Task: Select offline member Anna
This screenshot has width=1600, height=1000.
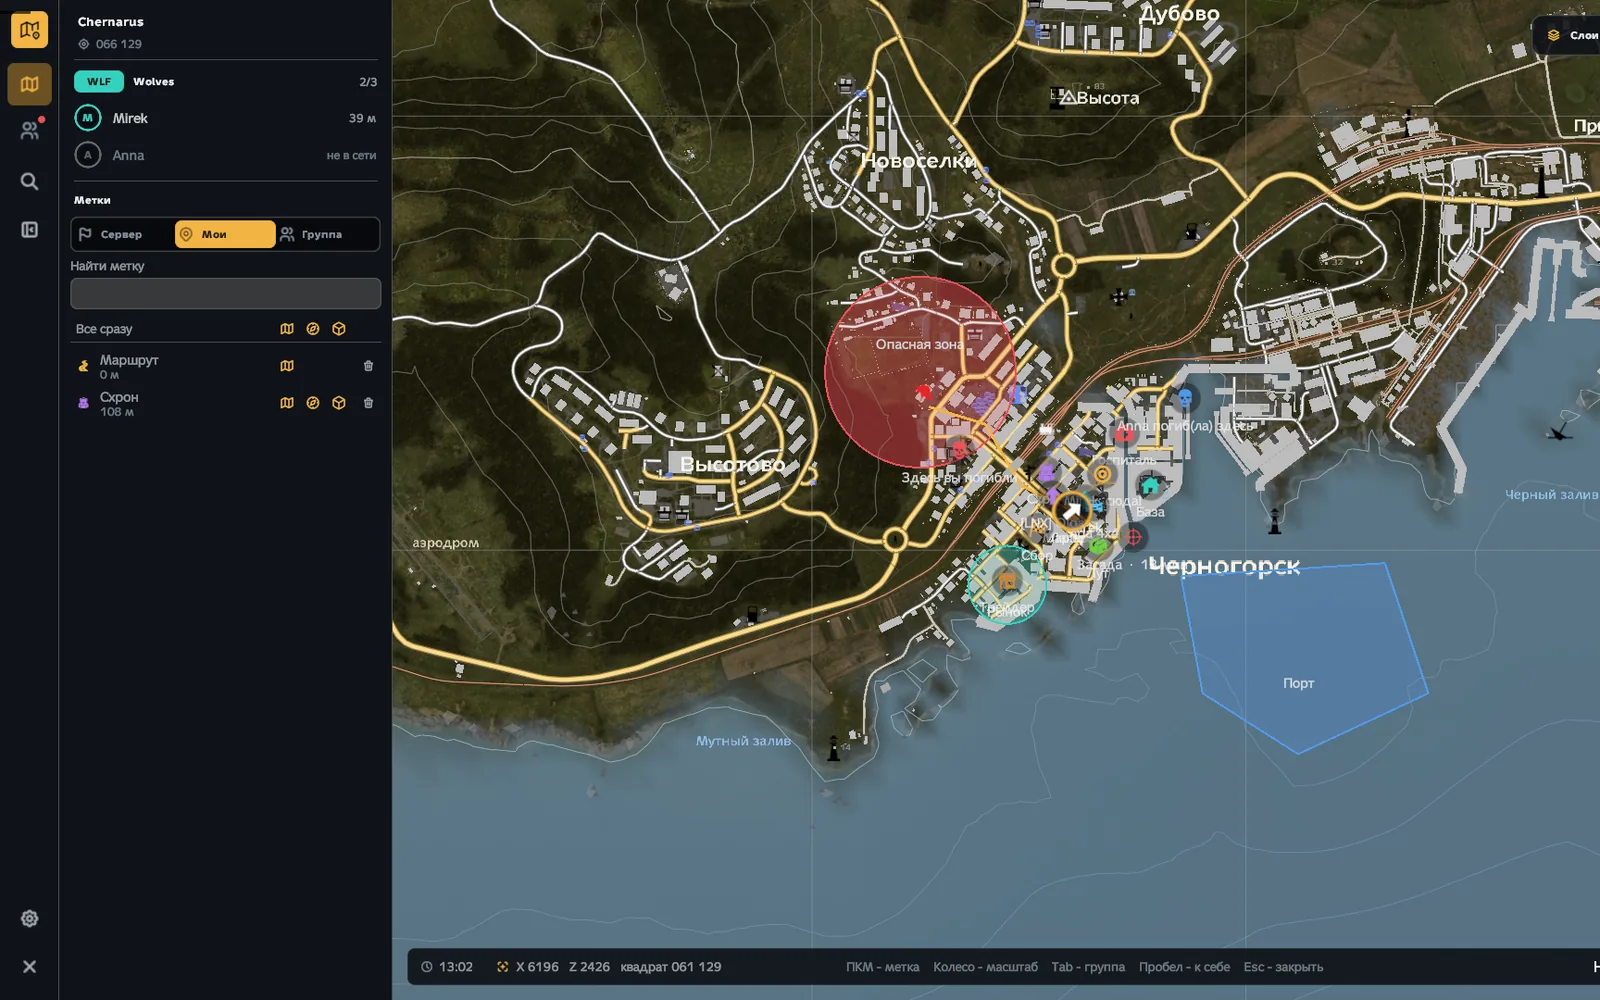Action: coord(225,155)
